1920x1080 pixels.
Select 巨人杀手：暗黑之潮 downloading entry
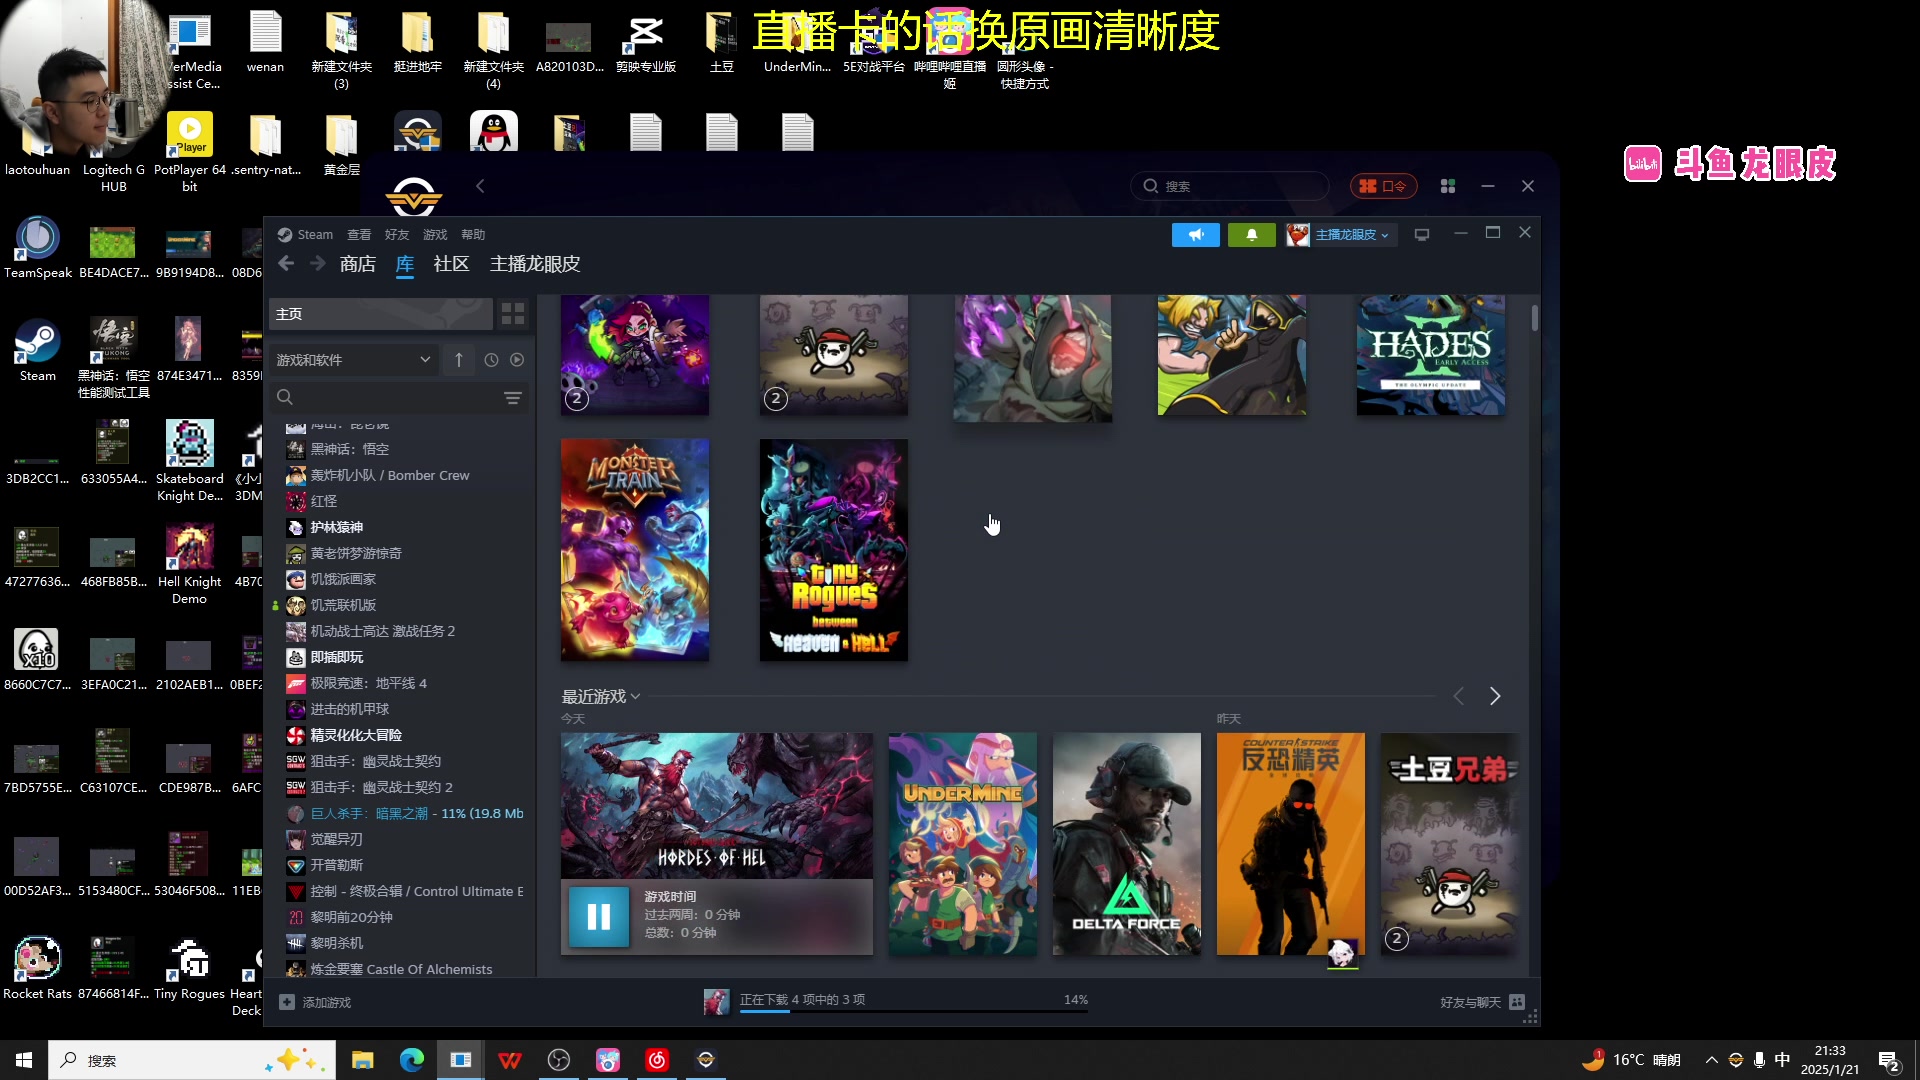pyautogui.click(x=416, y=813)
